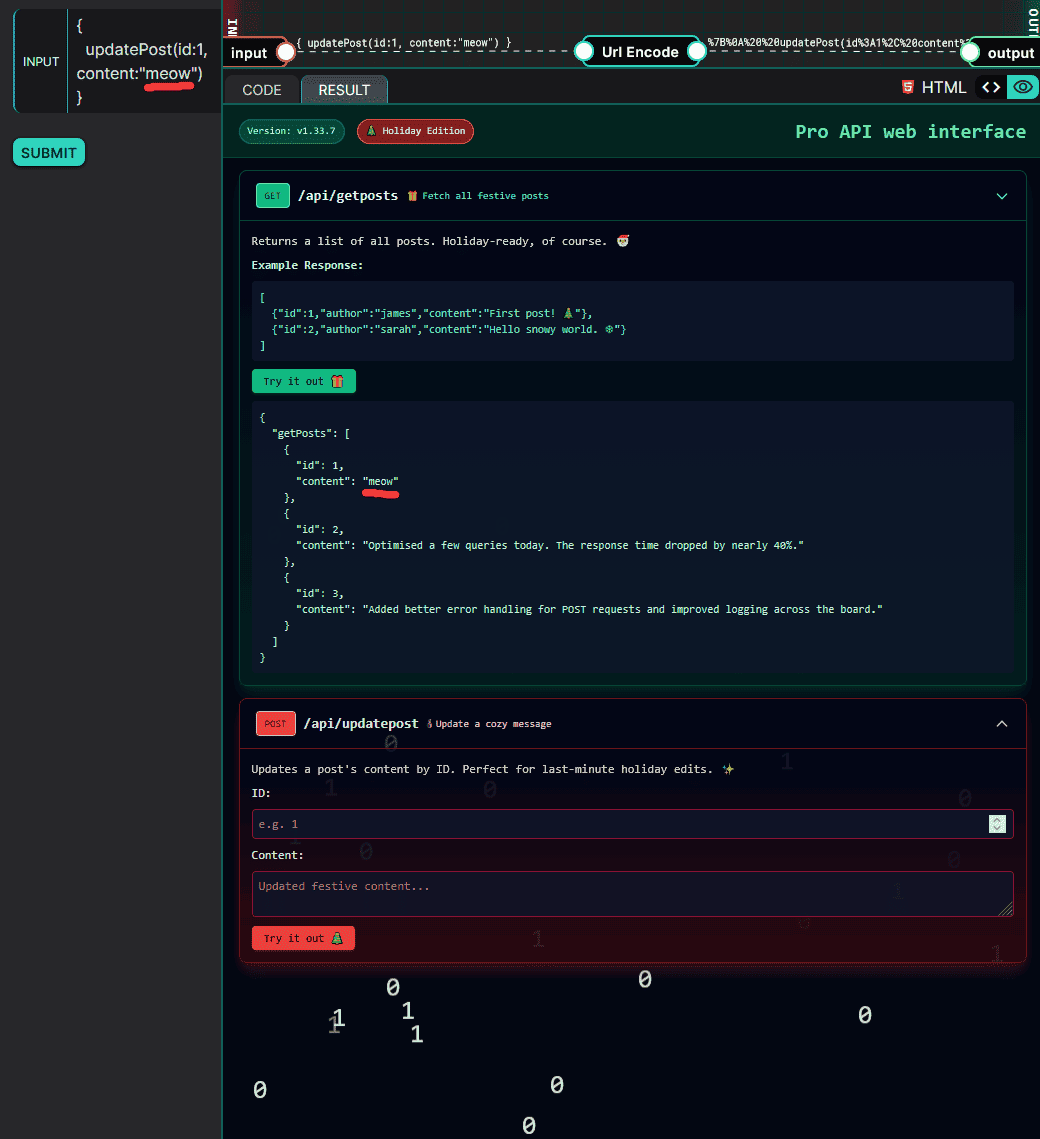Screen dimensions: 1040x1139
Task: Click the red POST method badge
Action: point(275,723)
